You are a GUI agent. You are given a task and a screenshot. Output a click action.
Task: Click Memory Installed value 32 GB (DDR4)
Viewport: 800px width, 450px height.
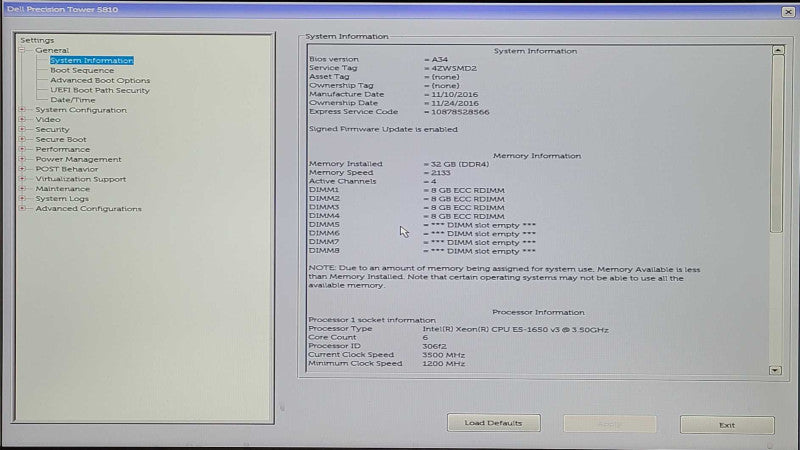pos(460,164)
